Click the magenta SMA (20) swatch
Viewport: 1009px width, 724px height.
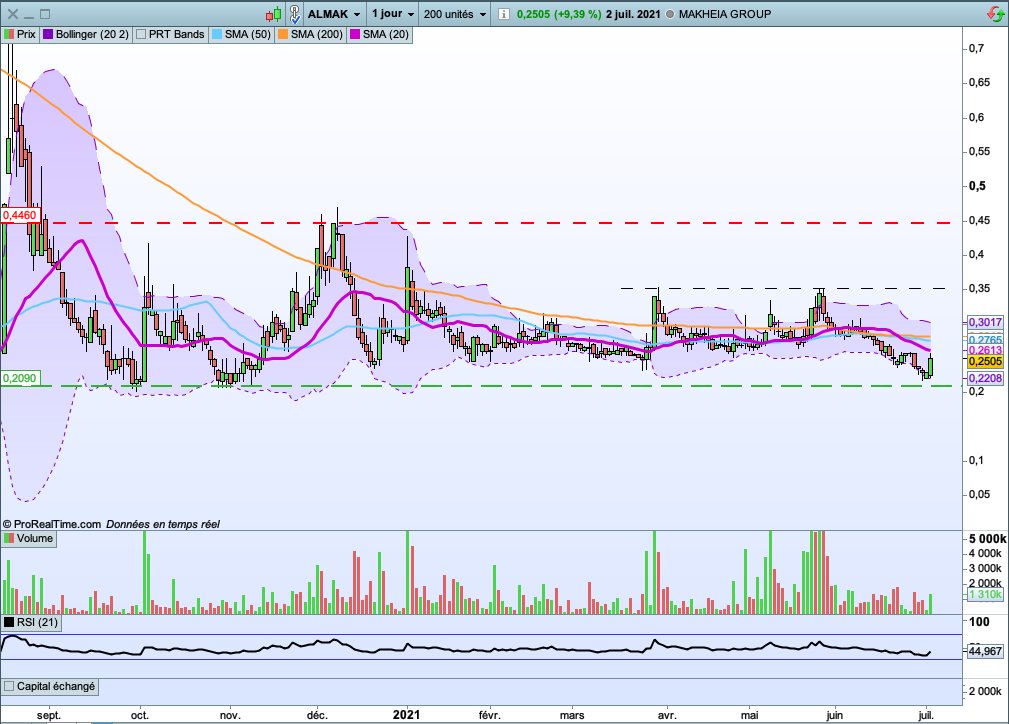(x=355, y=34)
